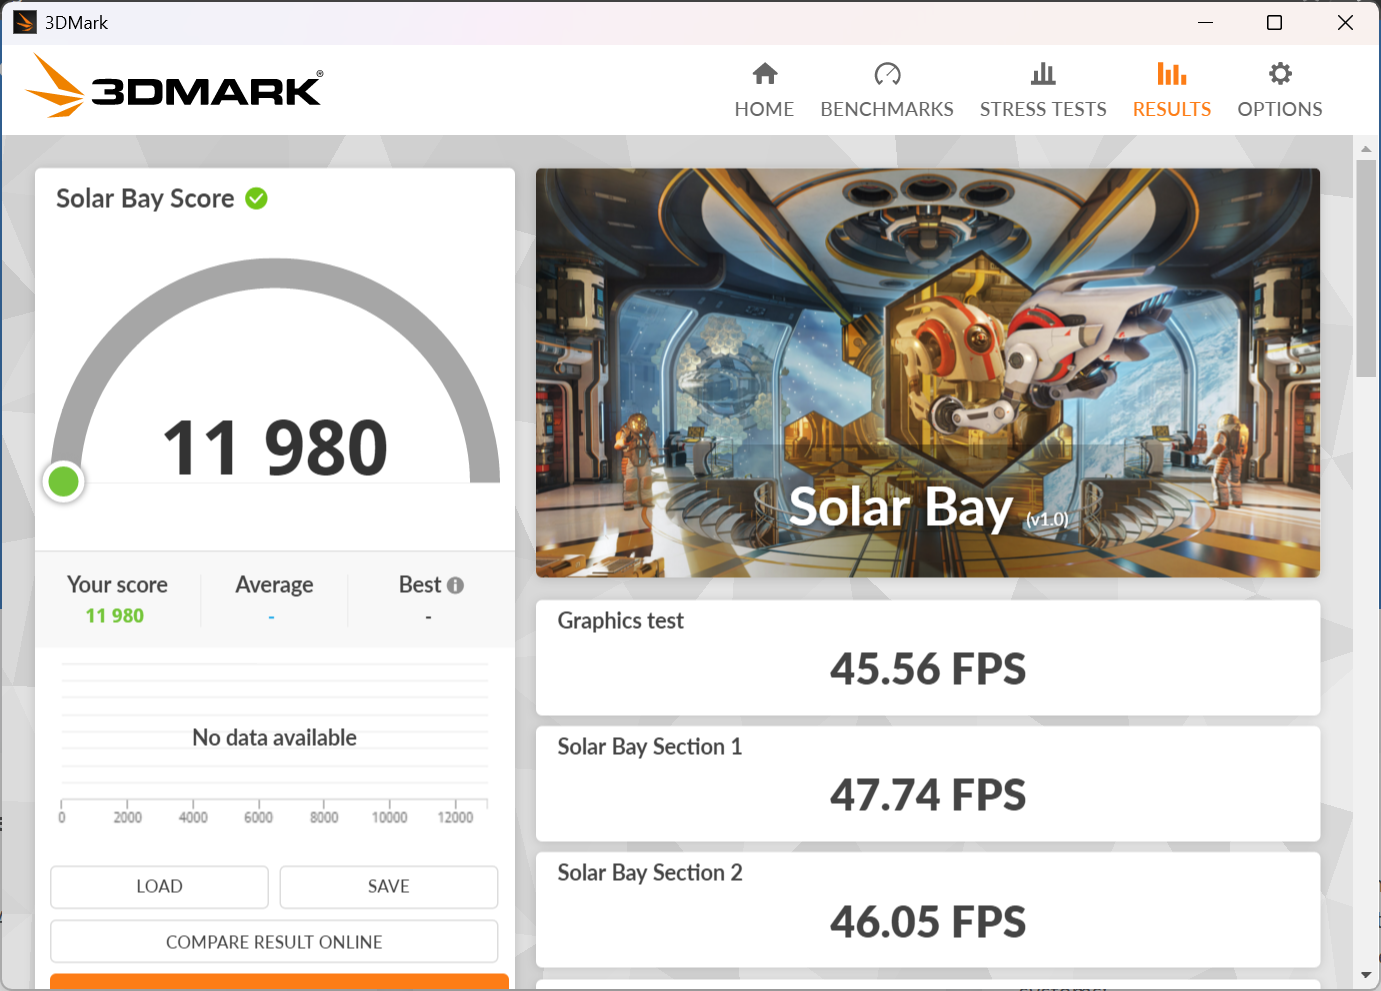This screenshot has width=1381, height=991.
Task: Click the scrollbar up arrow
Action: (x=1366, y=148)
